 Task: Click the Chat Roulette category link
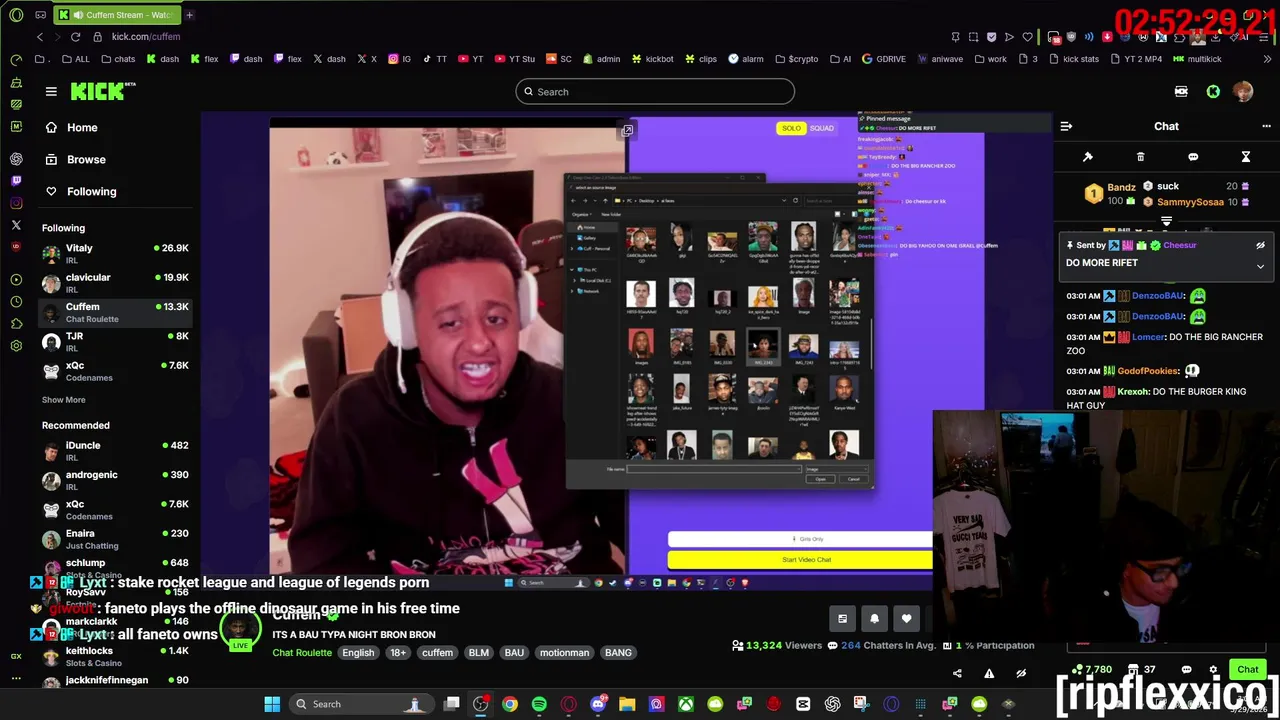(x=302, y=653)
